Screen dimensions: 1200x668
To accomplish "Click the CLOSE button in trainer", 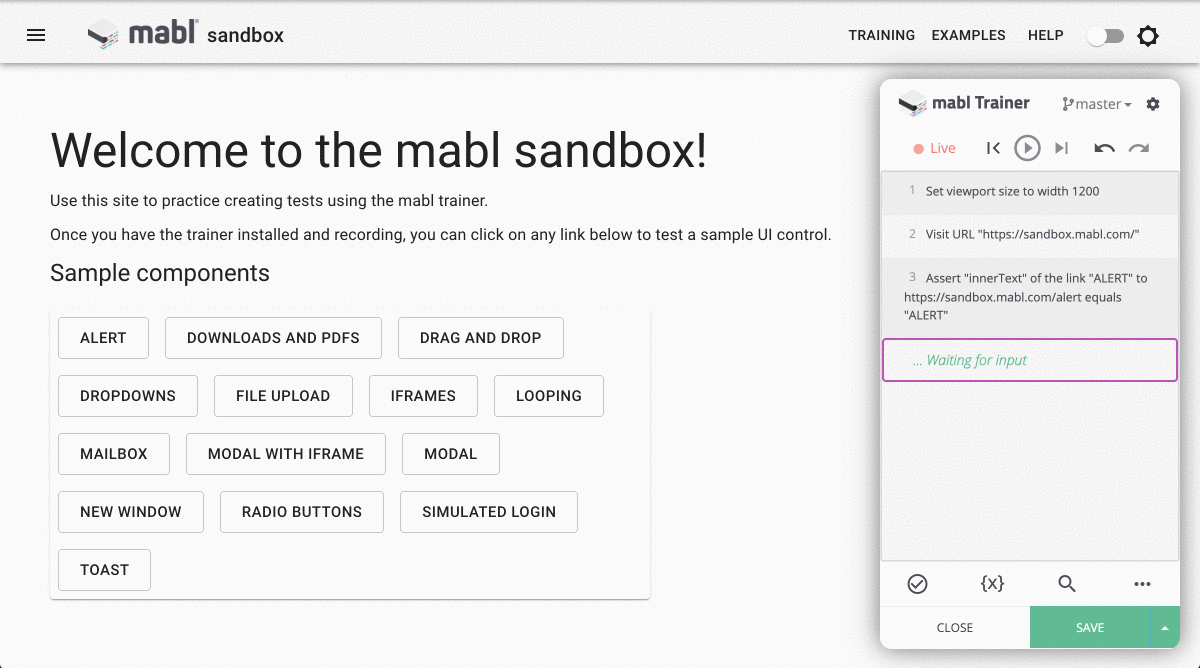I will [955, 627].
